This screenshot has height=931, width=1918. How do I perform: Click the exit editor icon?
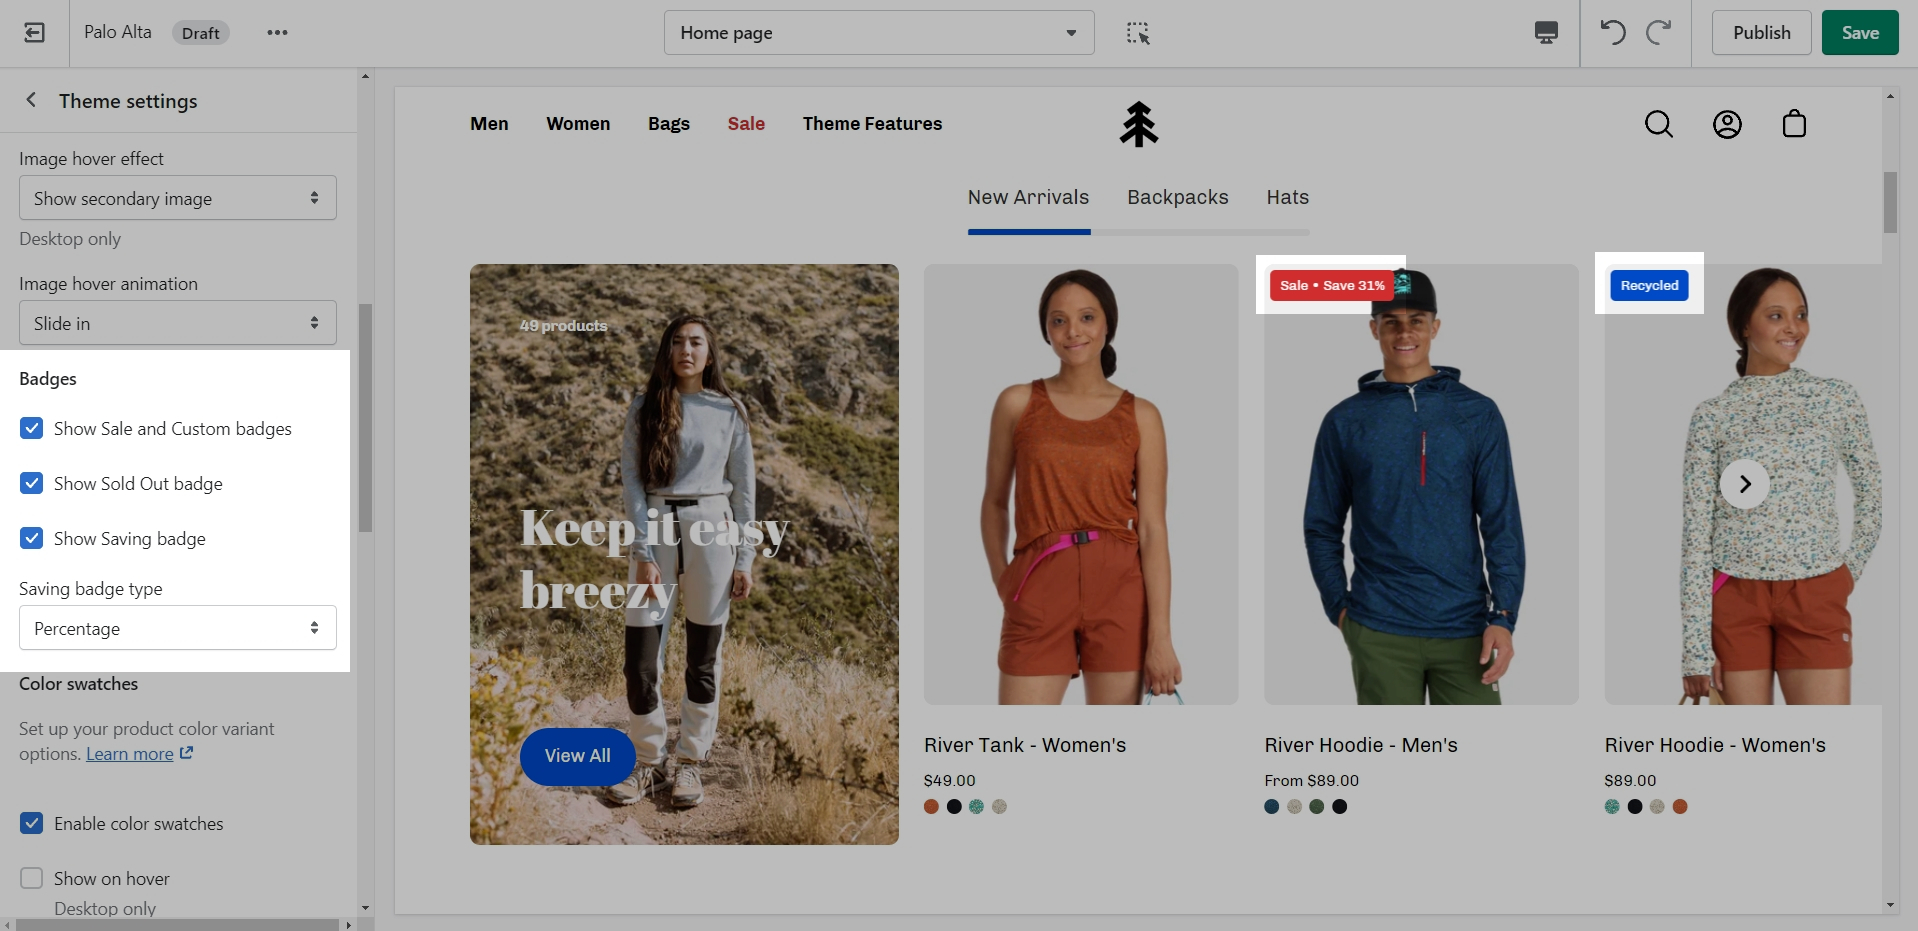click(x=34, y=33)
